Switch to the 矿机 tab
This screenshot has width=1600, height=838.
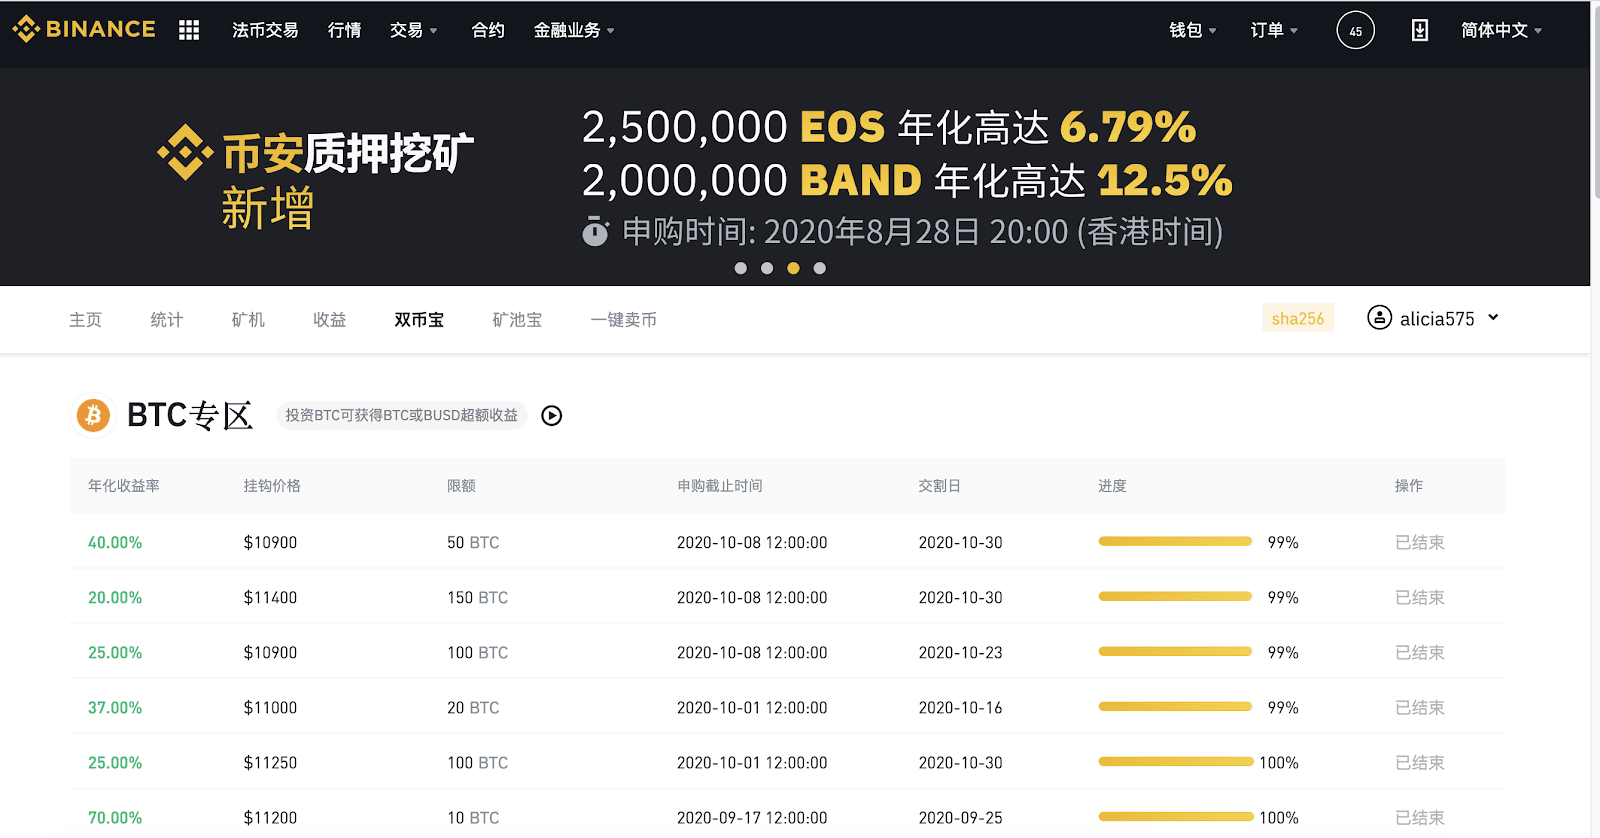point(248,320)
